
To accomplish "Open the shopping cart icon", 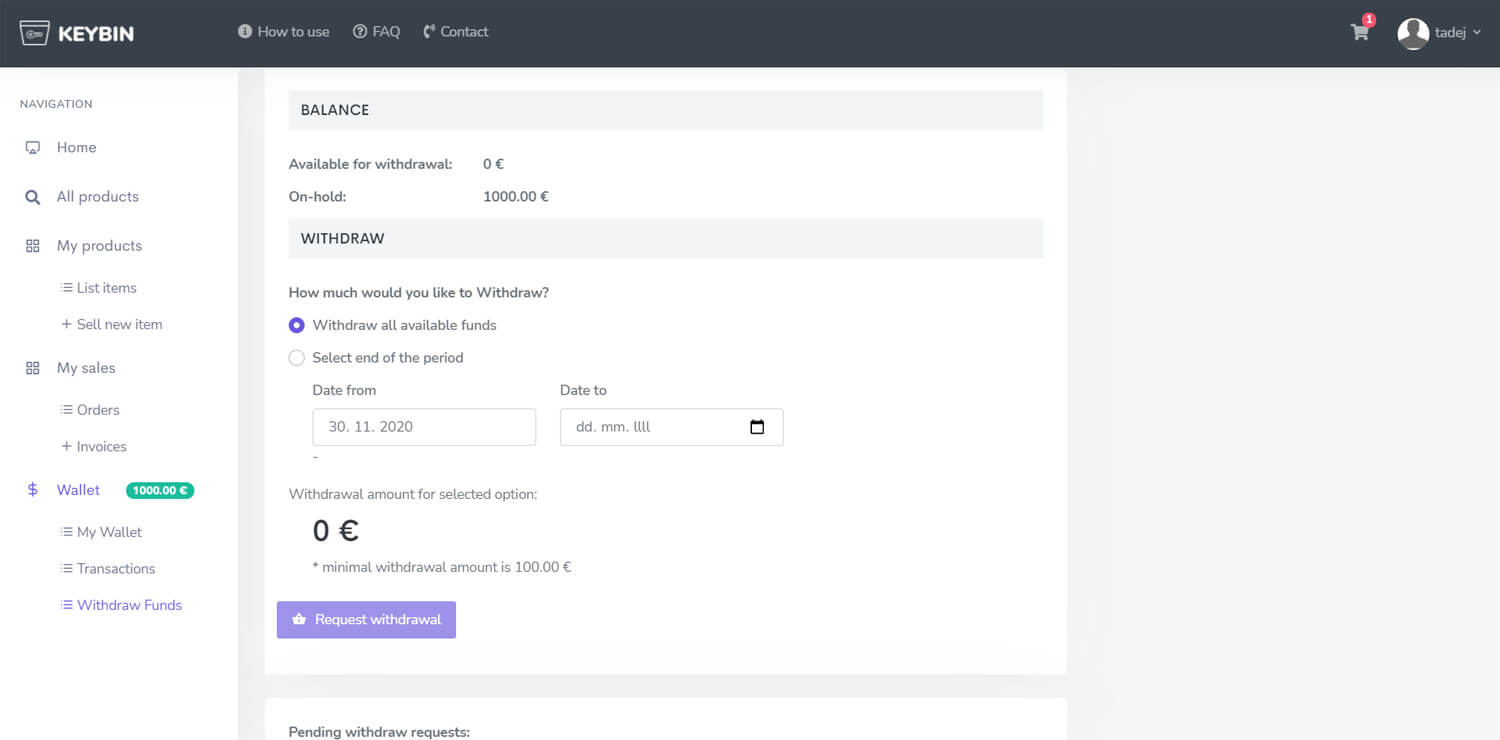I will coord(1359,33).
